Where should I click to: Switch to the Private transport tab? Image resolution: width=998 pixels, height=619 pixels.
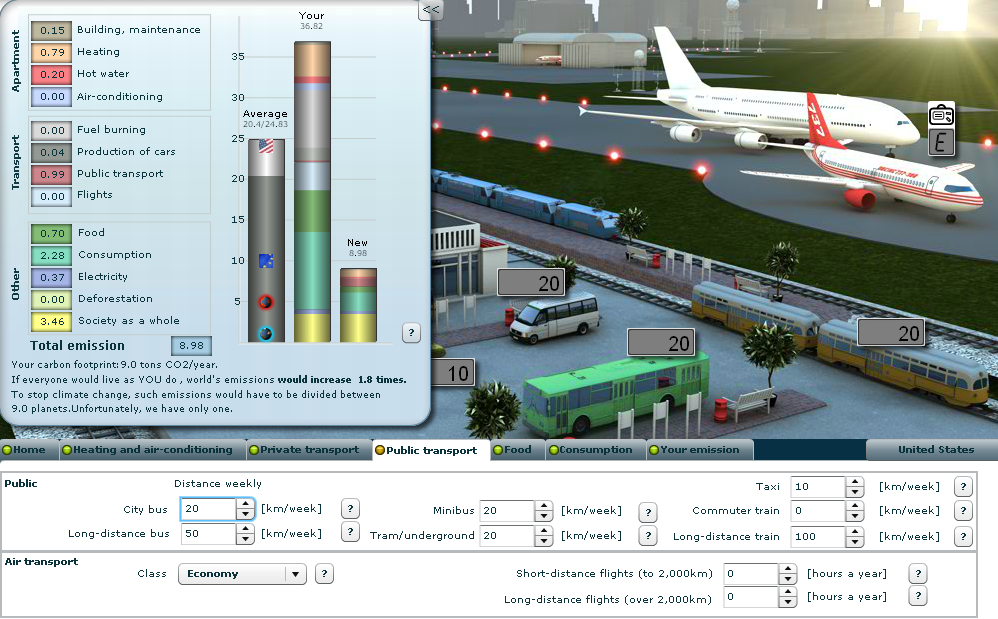[x=309, y=450]
